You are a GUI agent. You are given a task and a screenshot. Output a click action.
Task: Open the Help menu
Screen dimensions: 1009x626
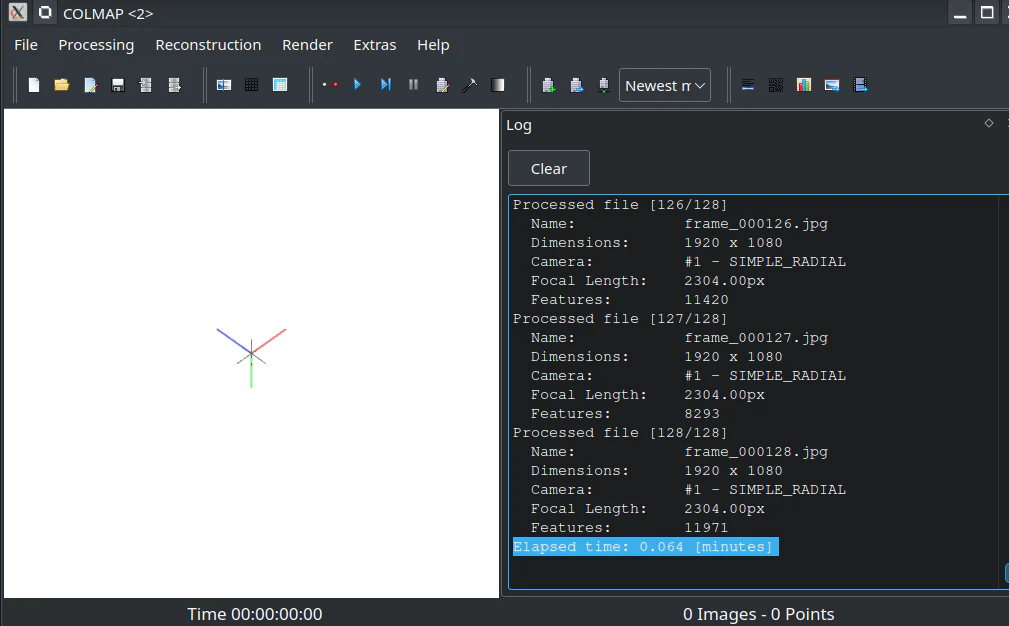(433, 45)
